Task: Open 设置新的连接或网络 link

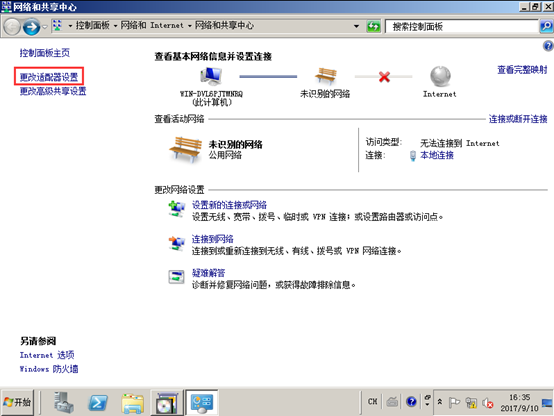Action: click(x=229, y=205)
